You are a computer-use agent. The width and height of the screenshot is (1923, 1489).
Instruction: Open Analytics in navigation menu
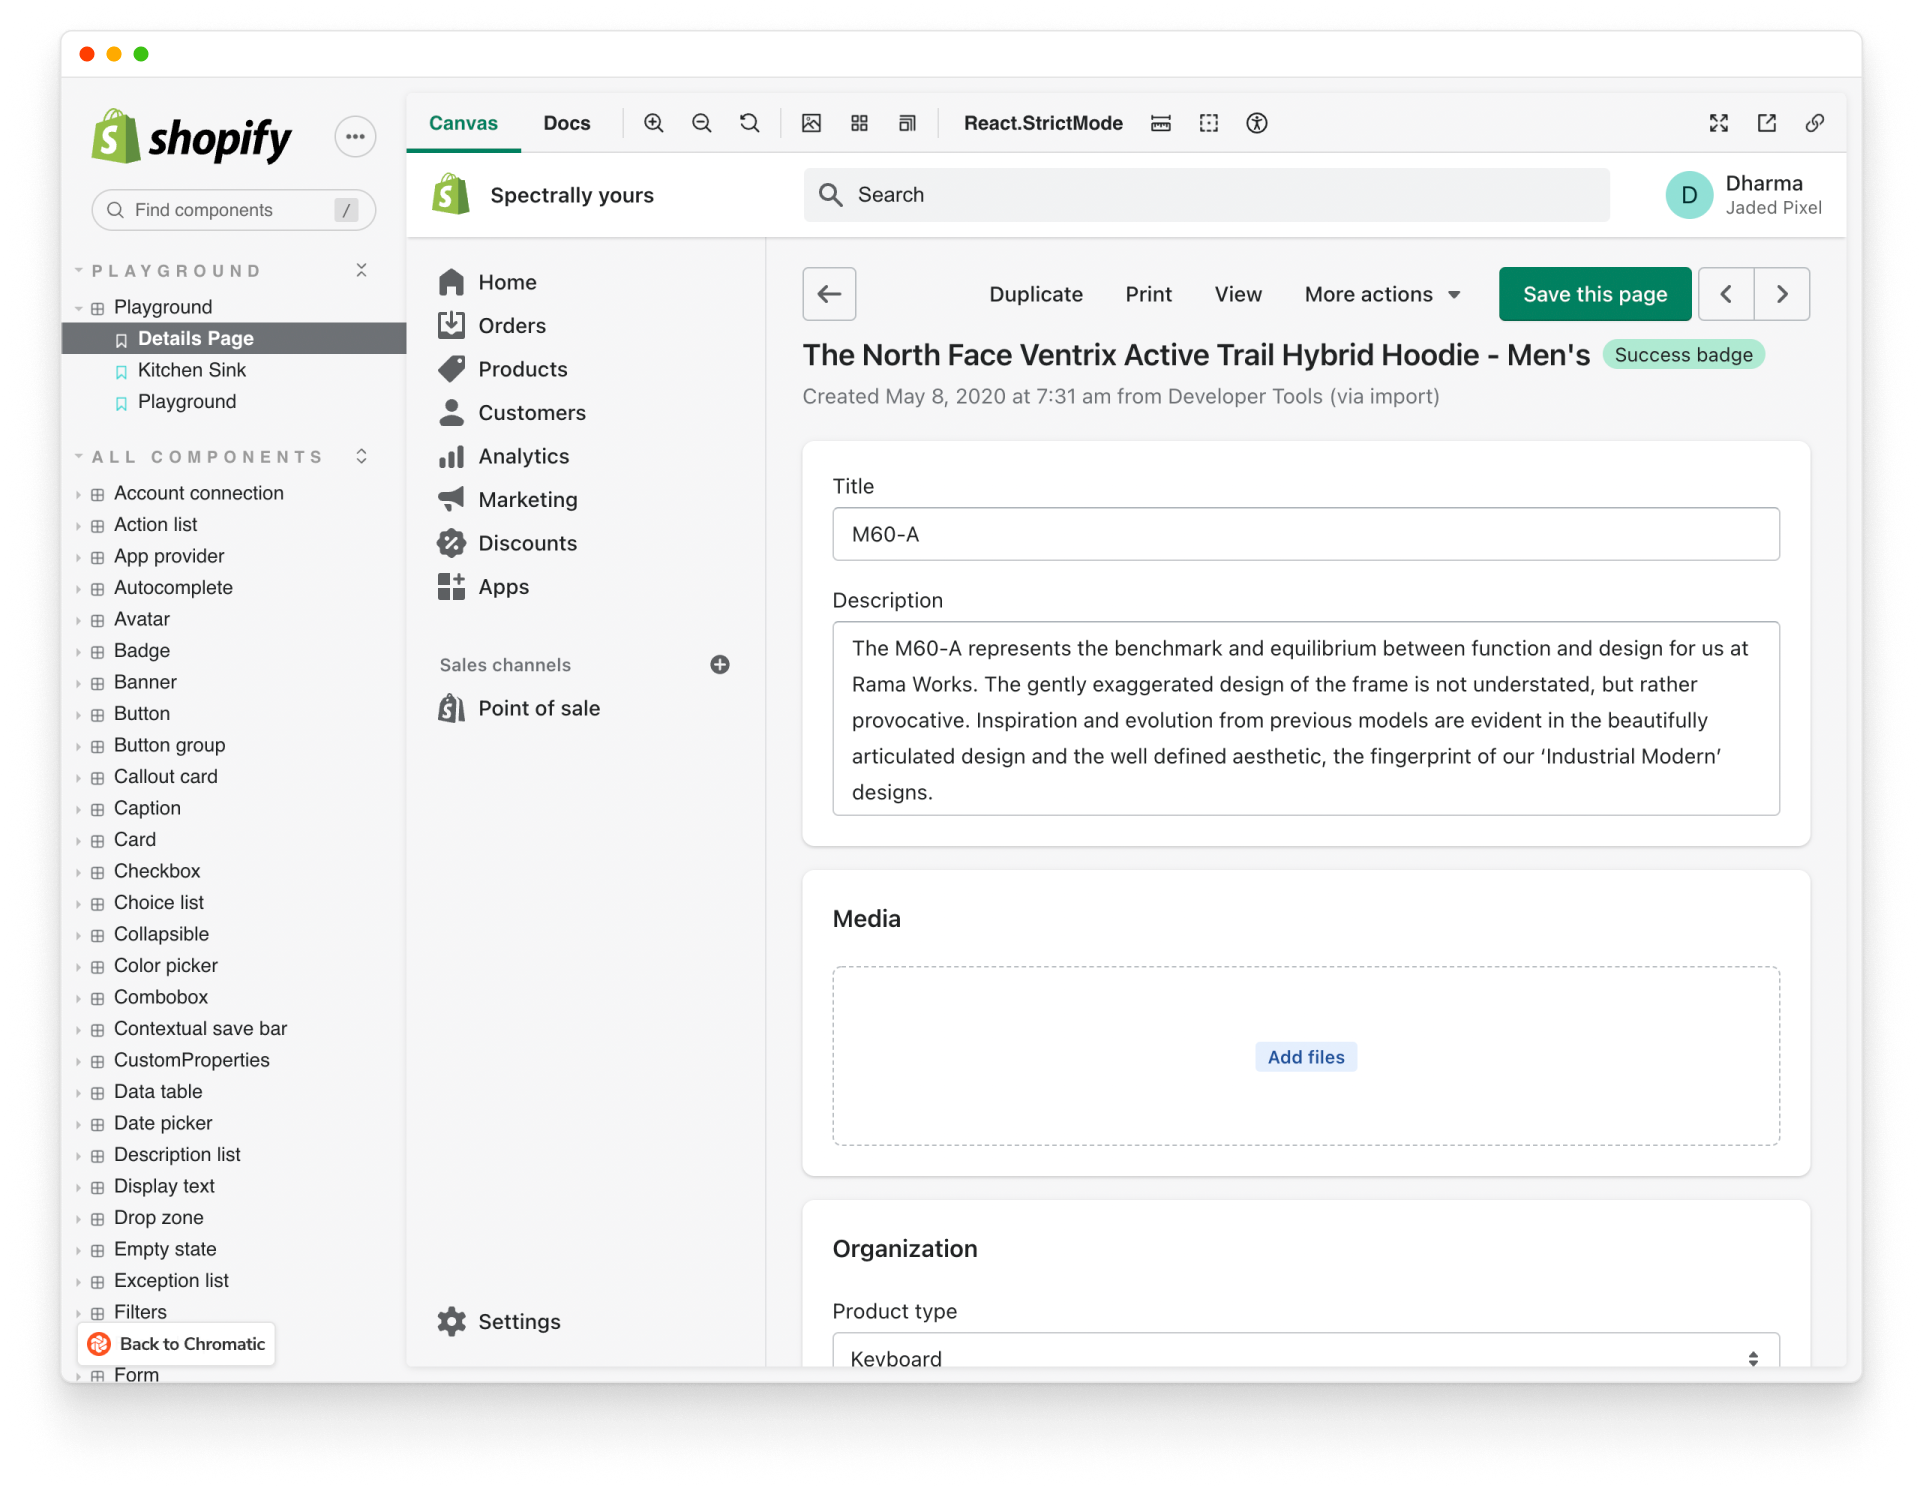523,456
